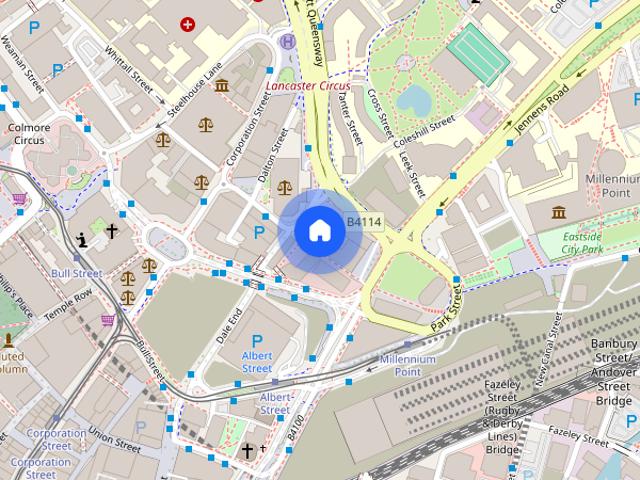Click the green tennis court area
The image size is (640, 480).
(478, 54)
